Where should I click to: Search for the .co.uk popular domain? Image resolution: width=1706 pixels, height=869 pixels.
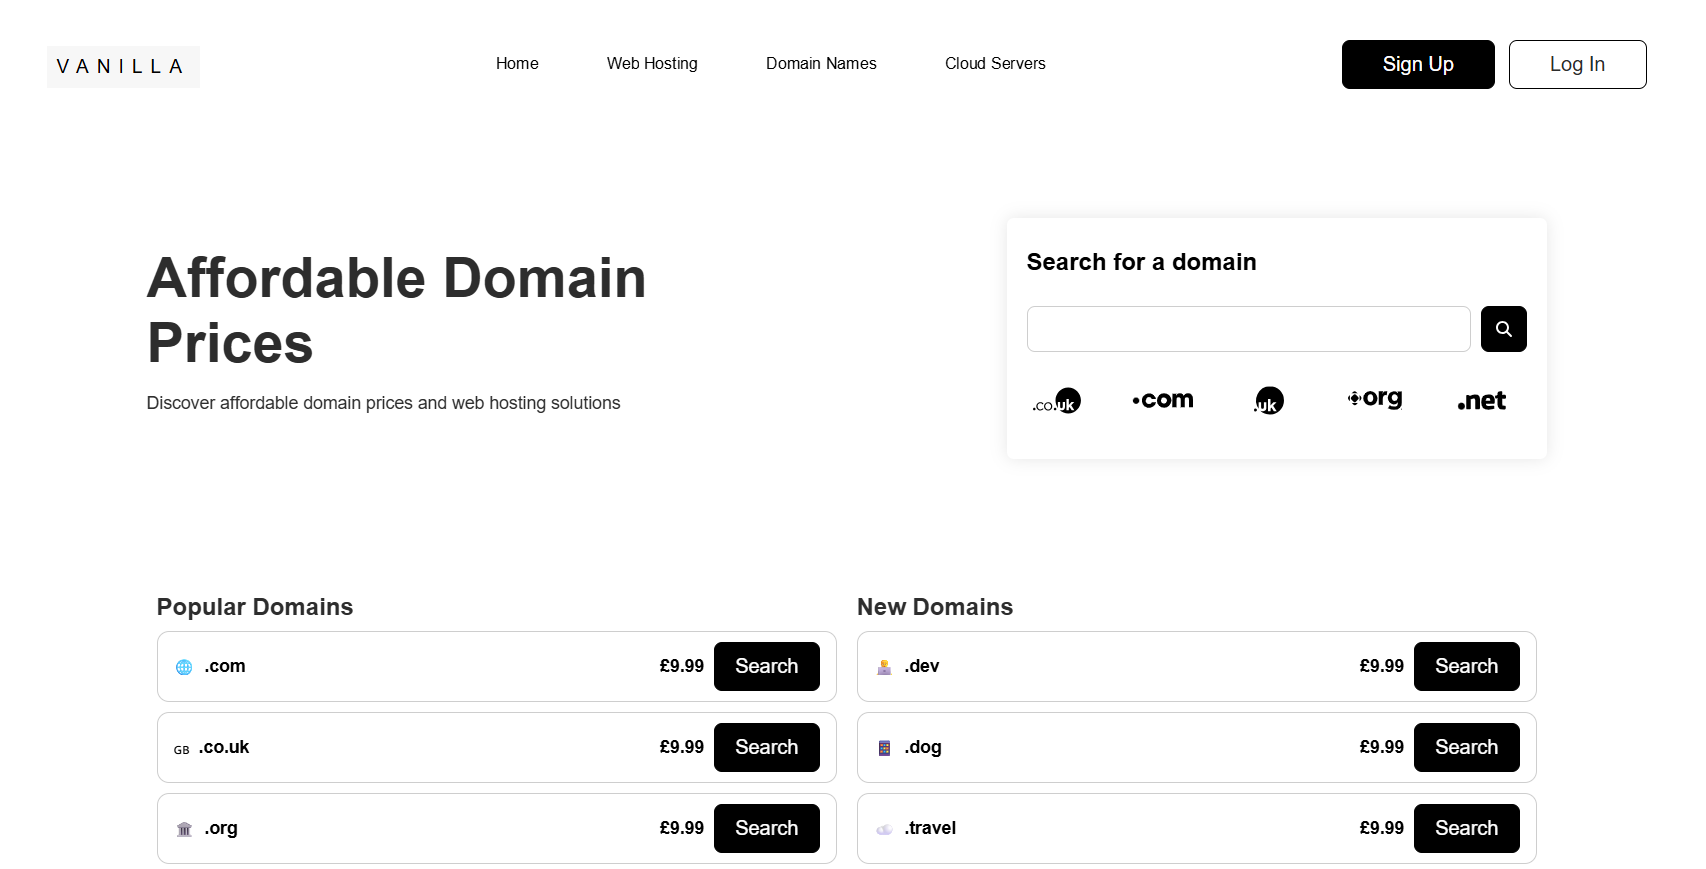[x=766, y=748]
